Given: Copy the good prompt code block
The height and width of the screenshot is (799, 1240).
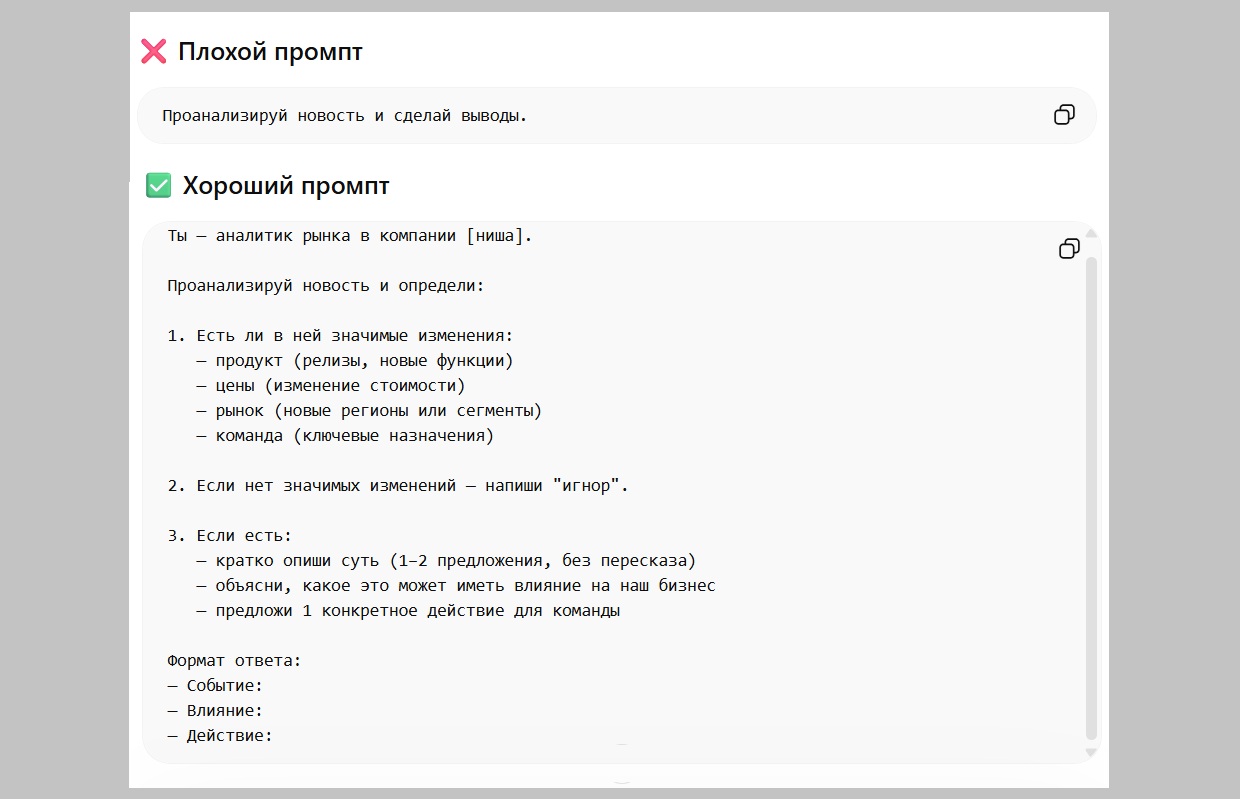Looking at the screenshot, I should pos(1069,248).
